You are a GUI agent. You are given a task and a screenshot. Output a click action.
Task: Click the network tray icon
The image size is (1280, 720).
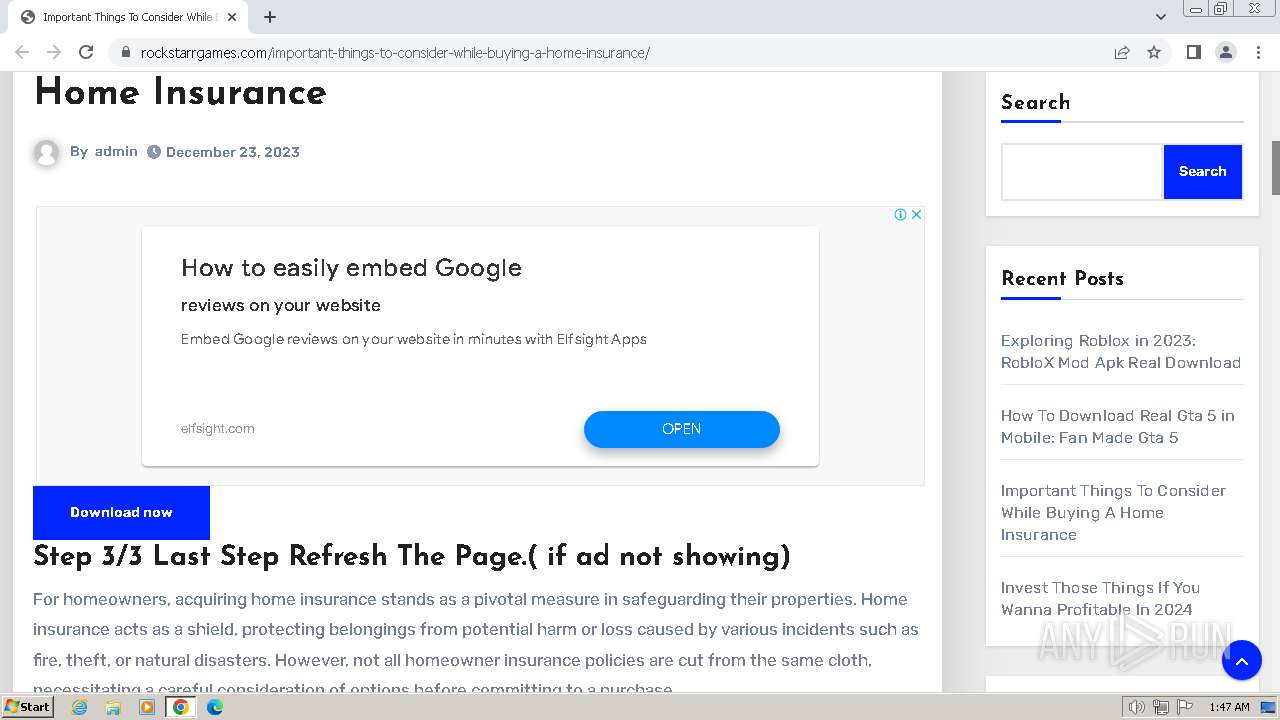pos(1160,707)
